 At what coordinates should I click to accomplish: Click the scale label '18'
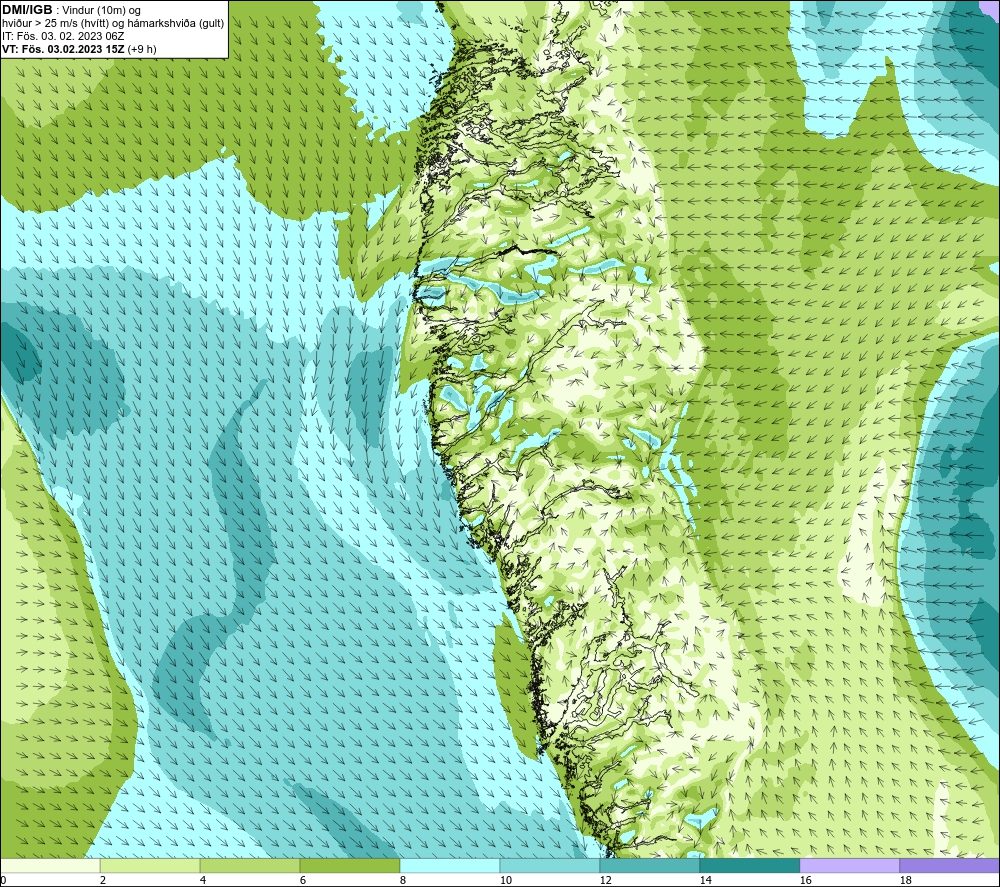pyautogui.click(x=905, y=880)
